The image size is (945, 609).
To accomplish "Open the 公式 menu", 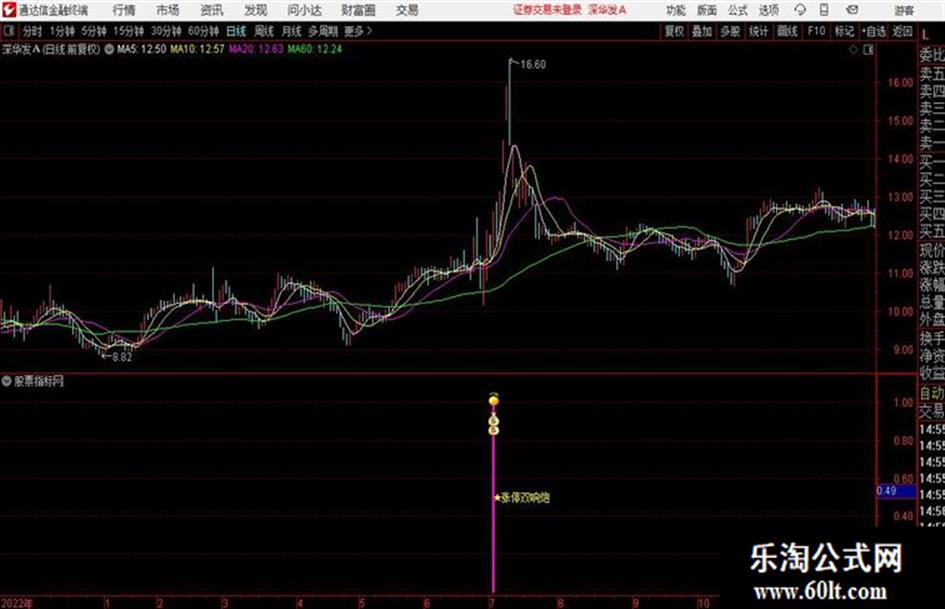I will click(738, 10).
